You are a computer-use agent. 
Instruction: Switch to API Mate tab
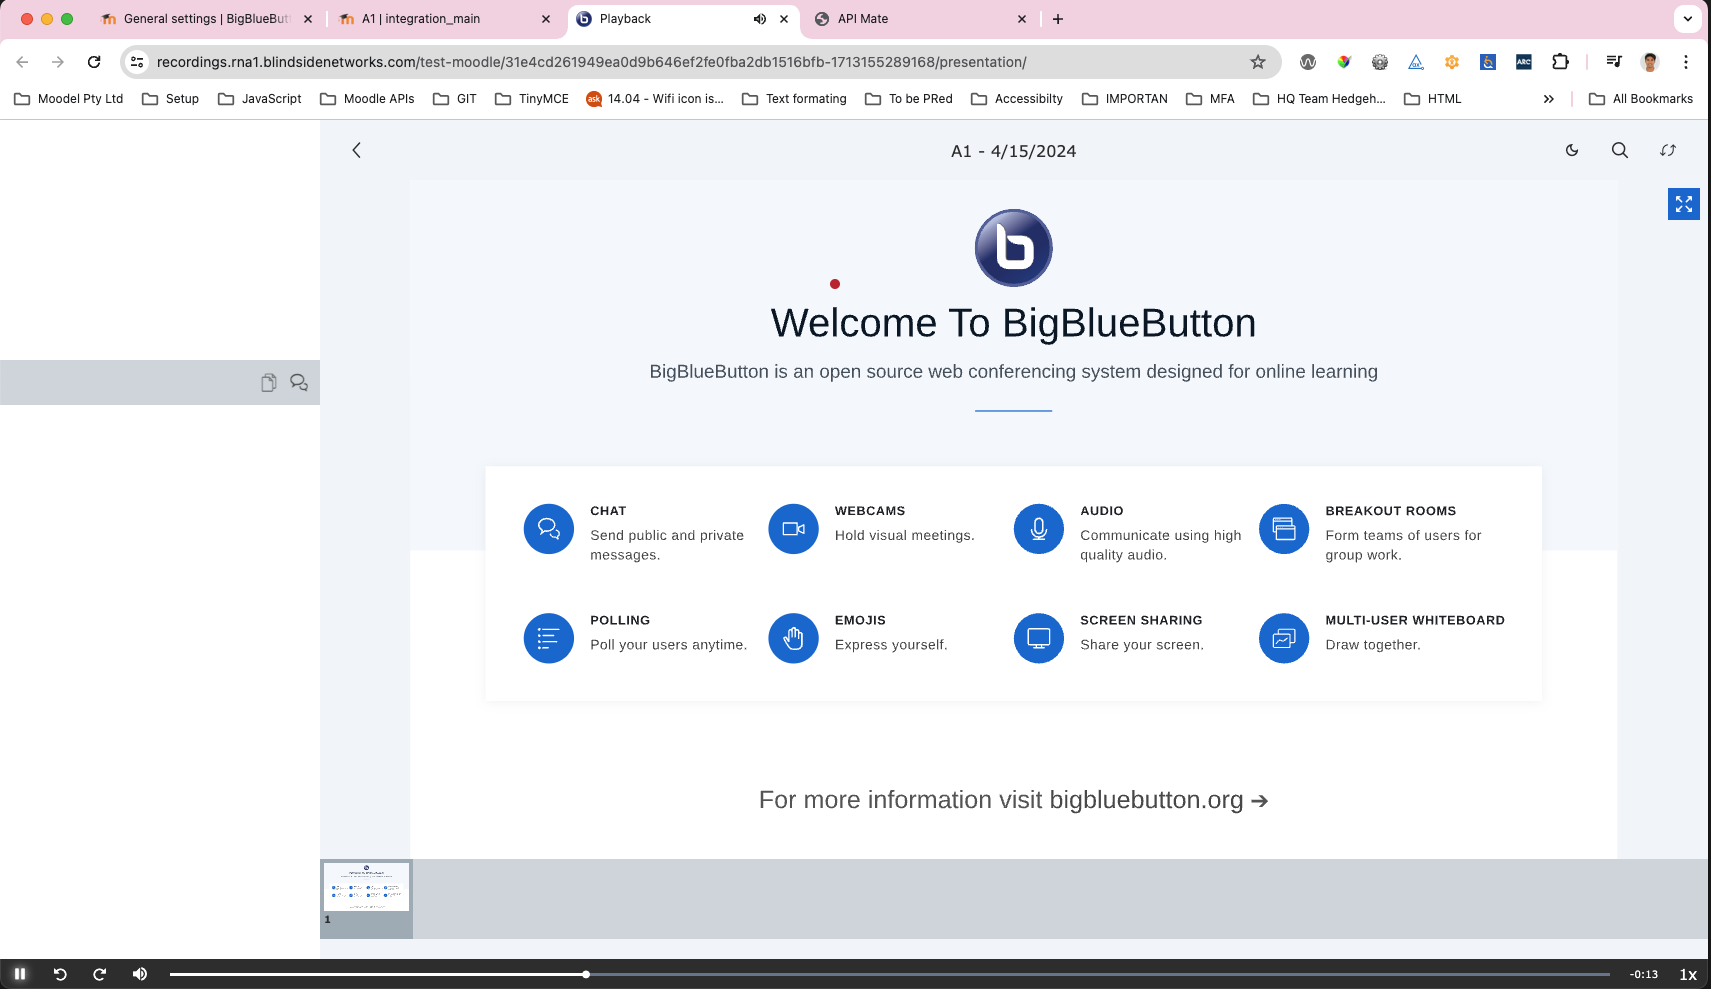920,19
